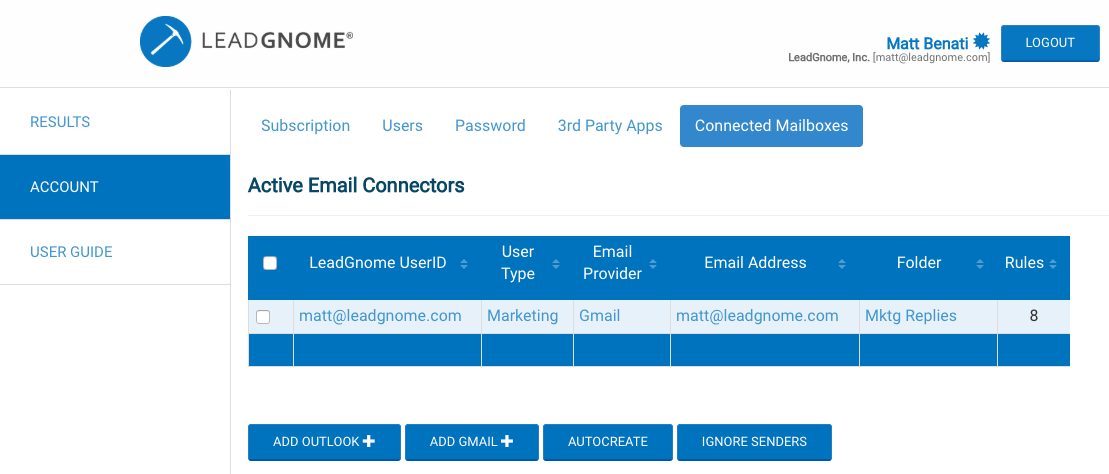Click the Email Provider column header label
The width and height of the screenshot is (1109, 474).
click(x=612, y=262)
